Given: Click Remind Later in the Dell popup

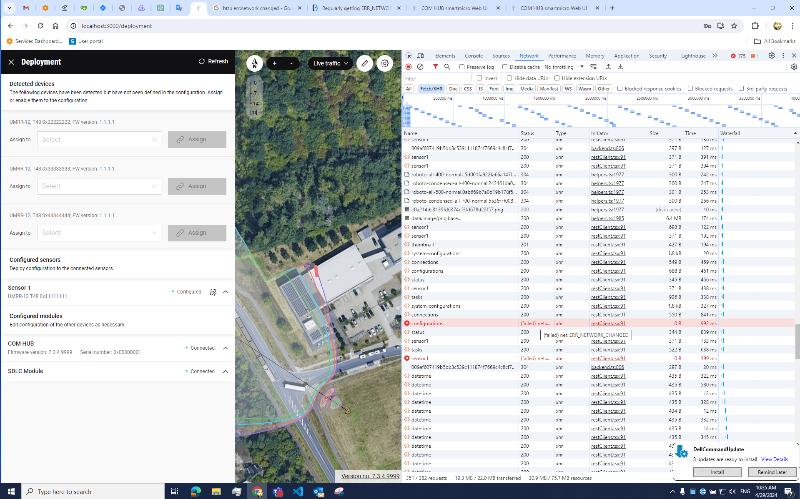Looking at the screenshot, I should pyautogui.click(x=771, y=472).
